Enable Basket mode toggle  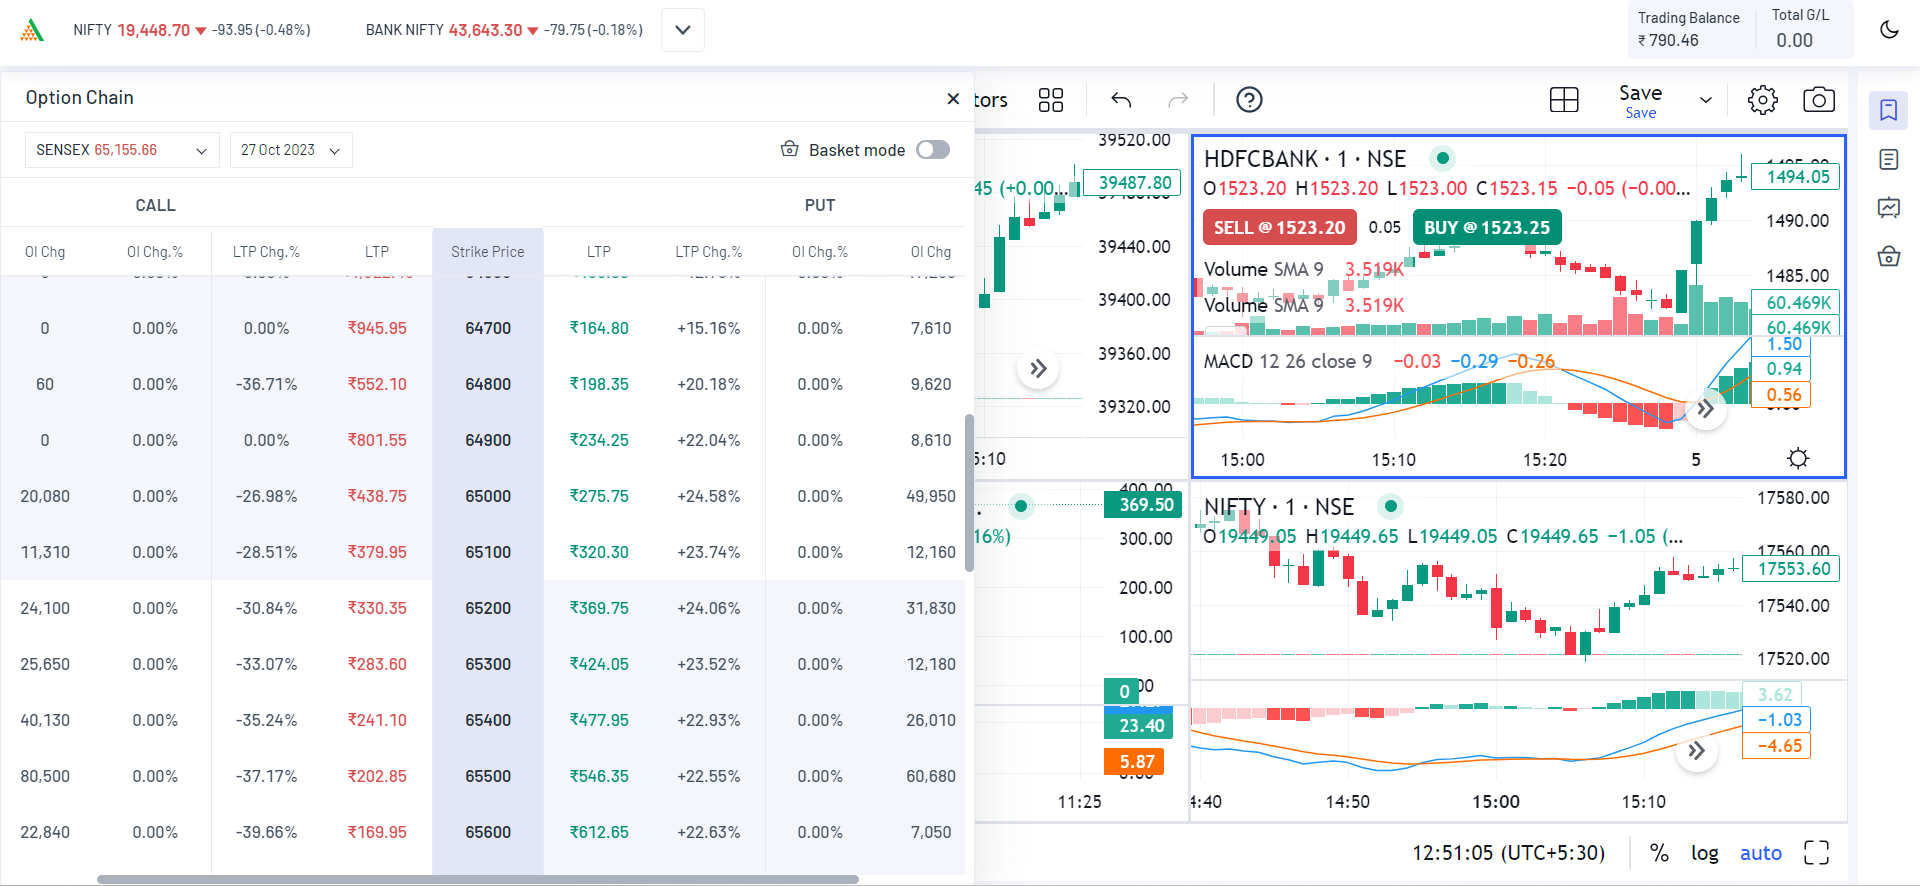pos(932,150)
